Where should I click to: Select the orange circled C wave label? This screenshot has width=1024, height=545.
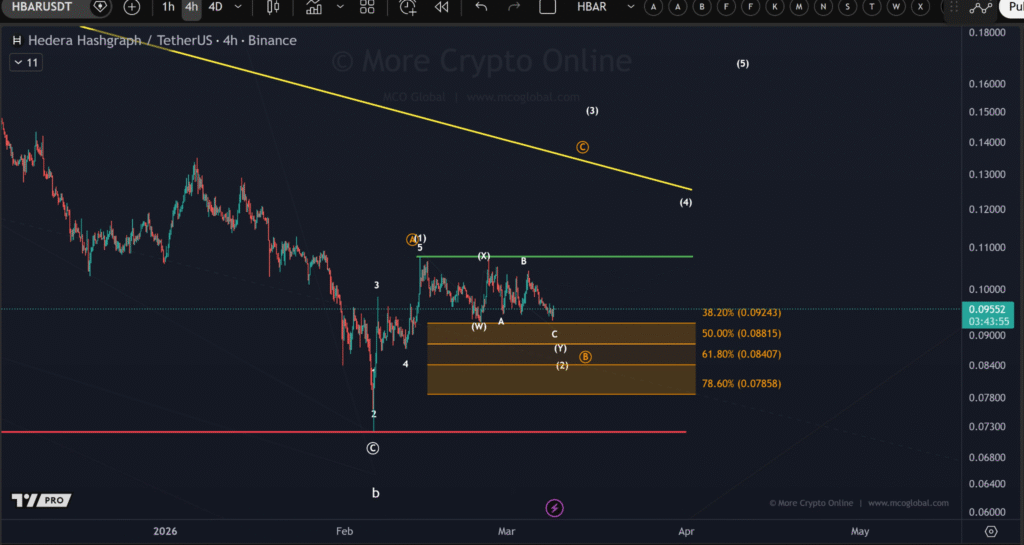tap(583, 148)
